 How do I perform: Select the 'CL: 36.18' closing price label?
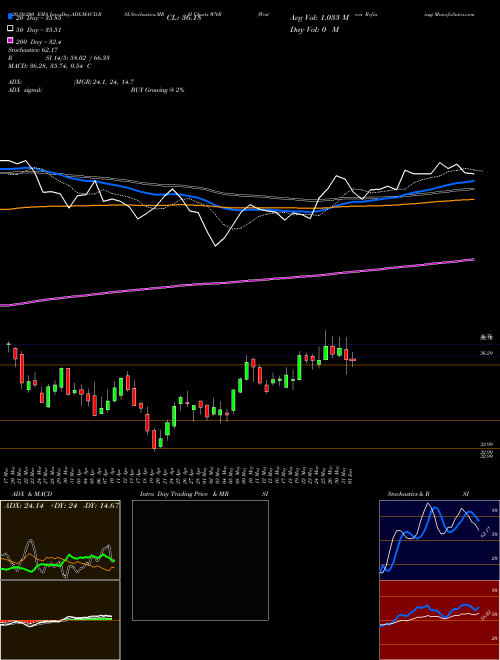click(x=184, y=18)
